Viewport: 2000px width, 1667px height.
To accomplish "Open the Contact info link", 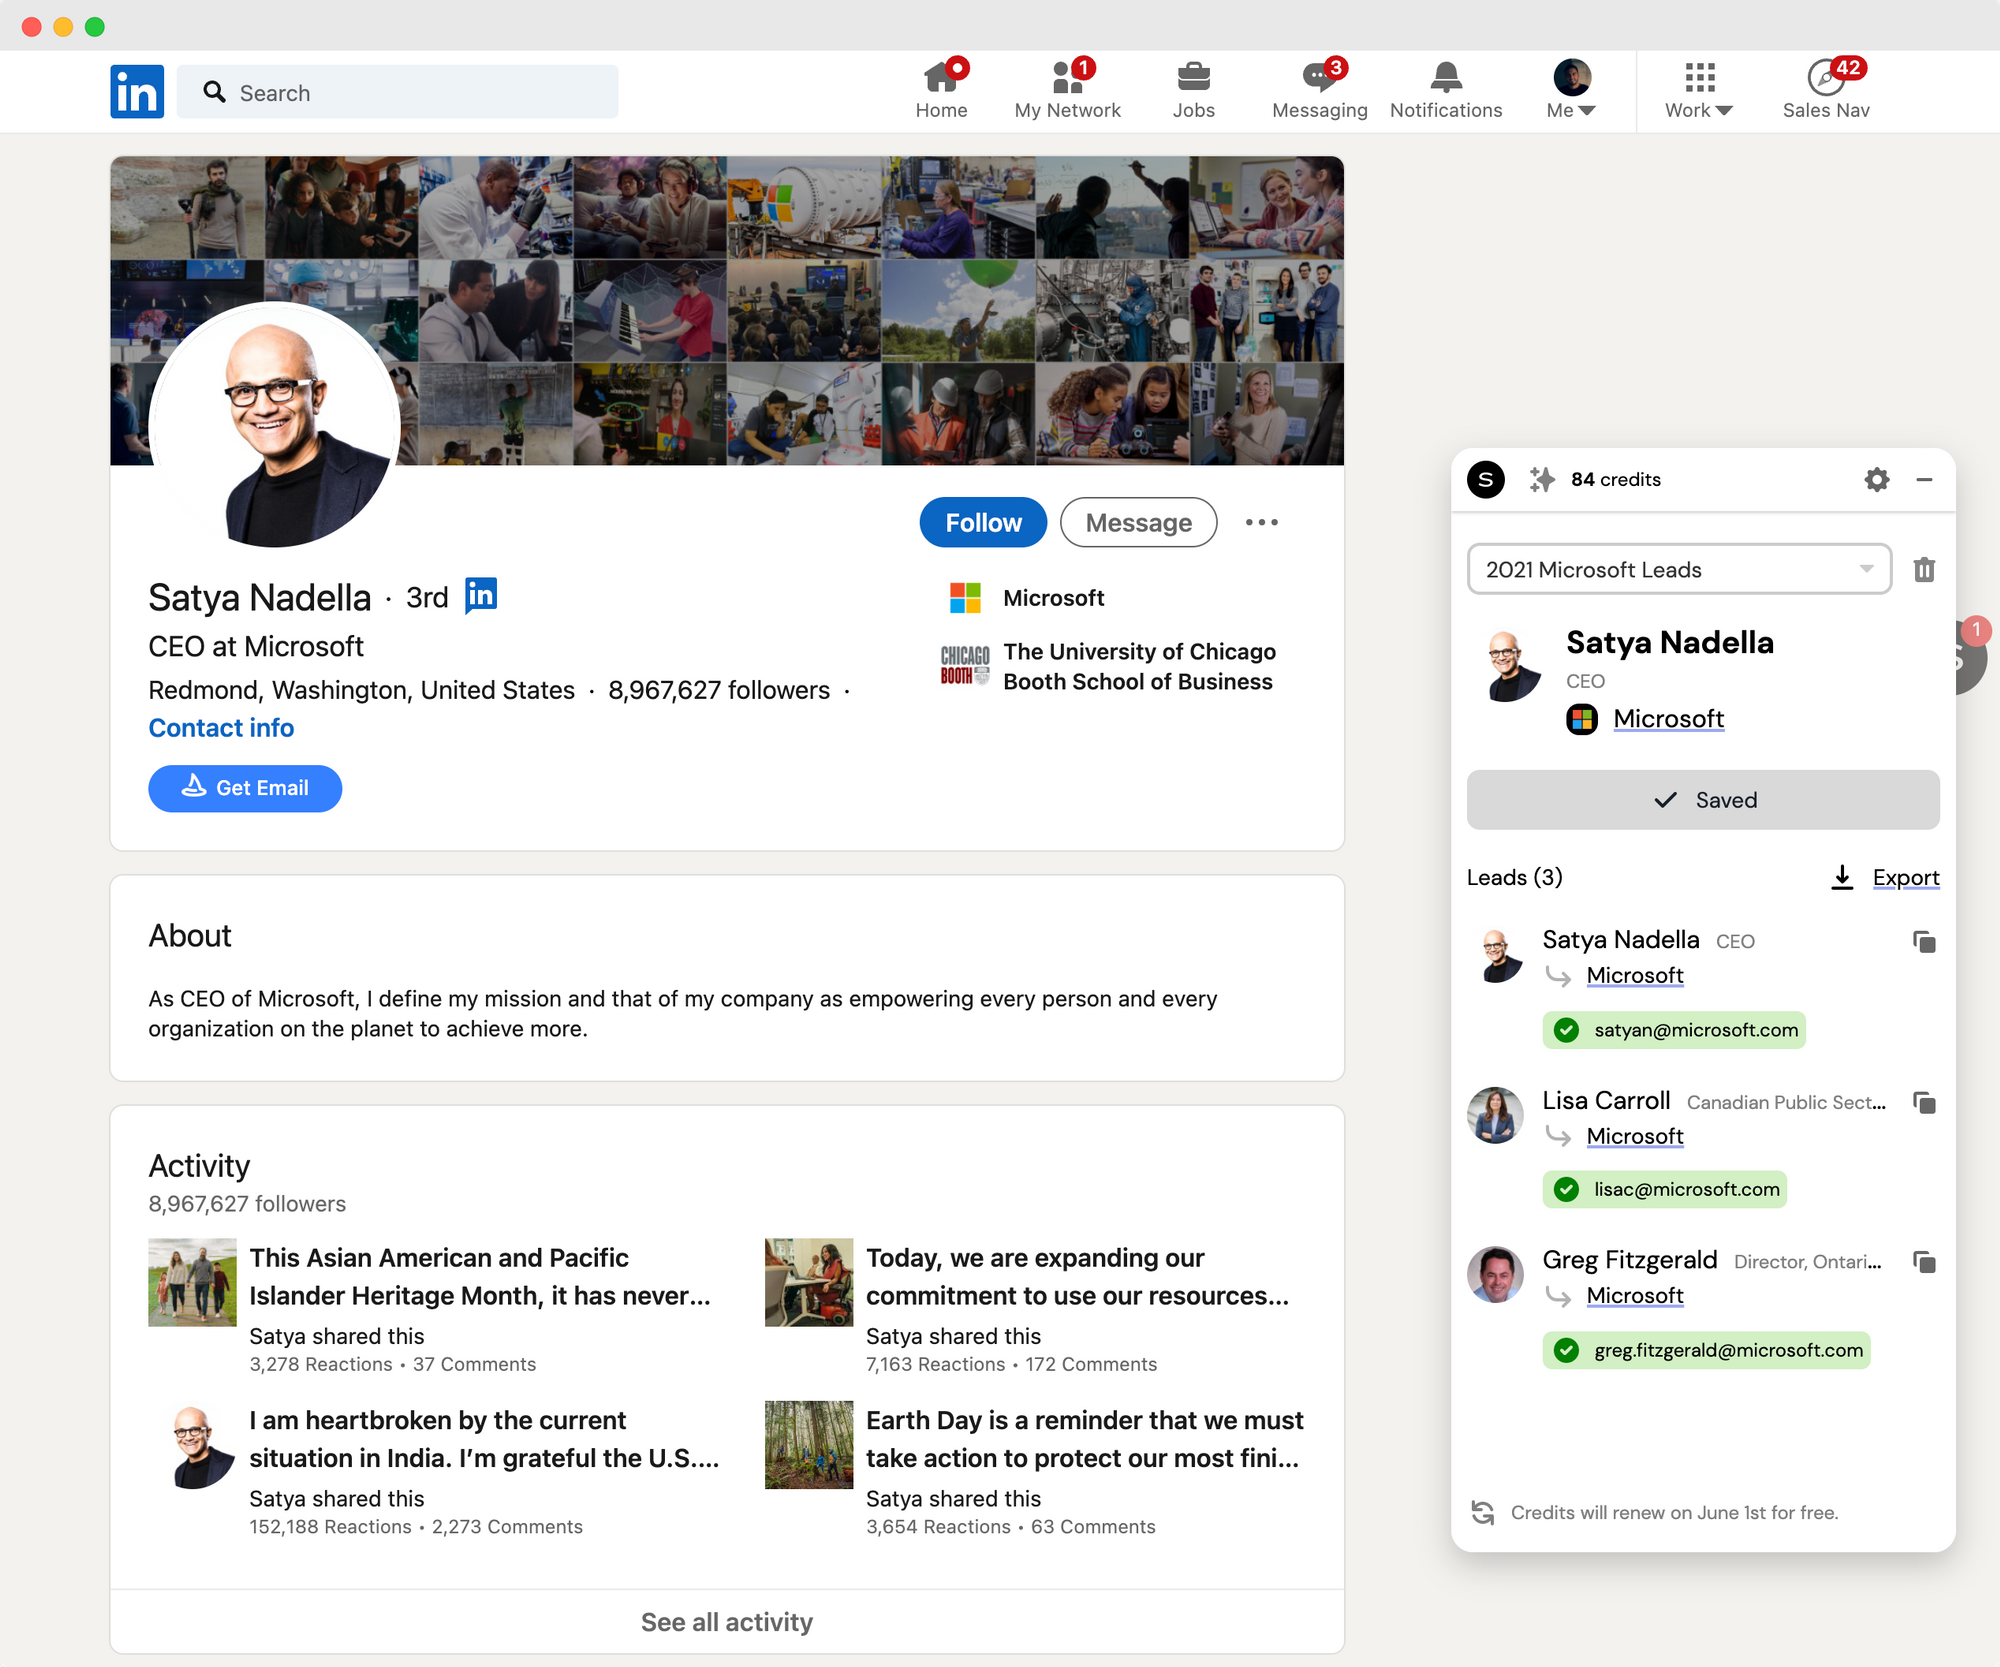I will (x=221, y=728).
